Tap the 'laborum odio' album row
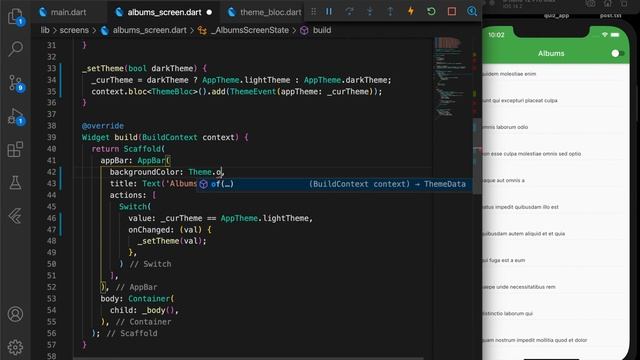The image size is (640, 360). [556, 127]
